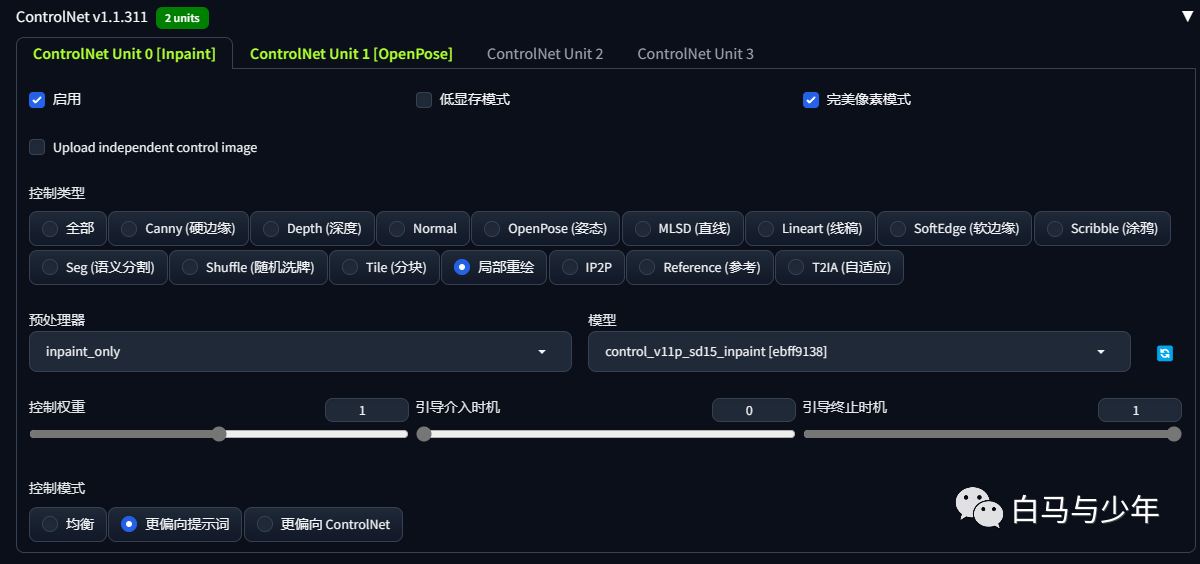Check Upload independent control image
This screenshot has width=1200, height=564.
pyautogui.click(x=37, y=147)
